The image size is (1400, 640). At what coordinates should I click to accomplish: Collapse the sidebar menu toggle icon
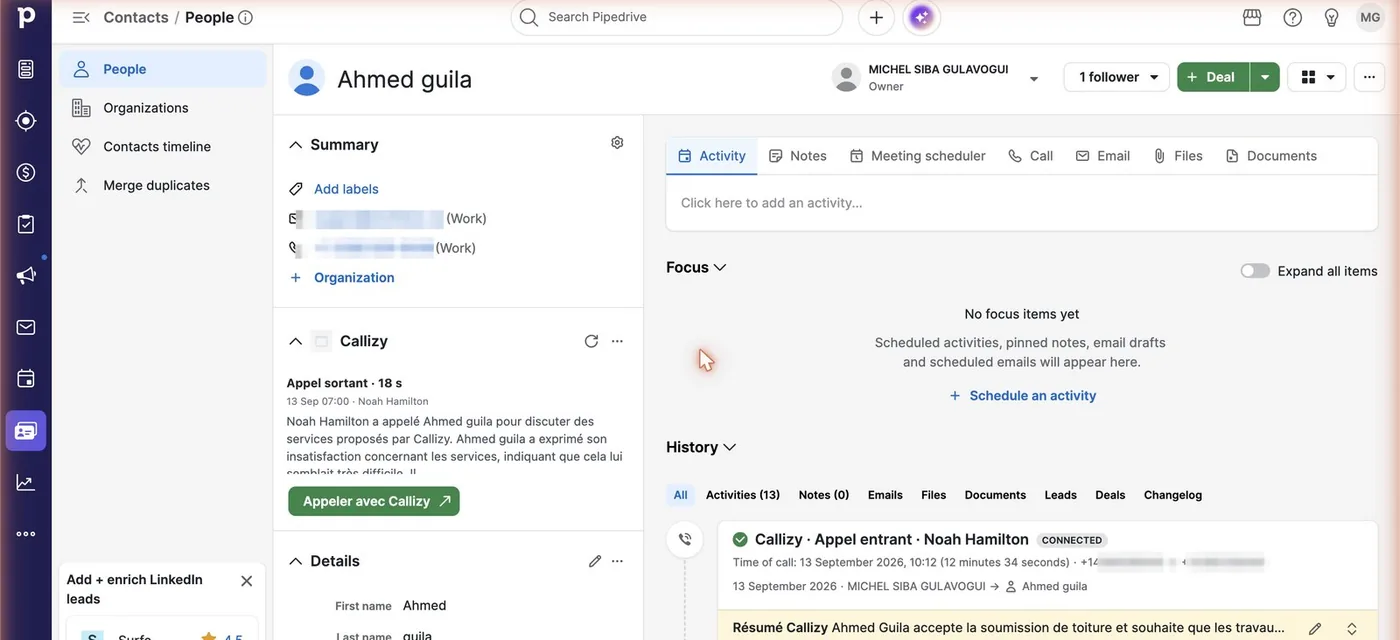81,17
